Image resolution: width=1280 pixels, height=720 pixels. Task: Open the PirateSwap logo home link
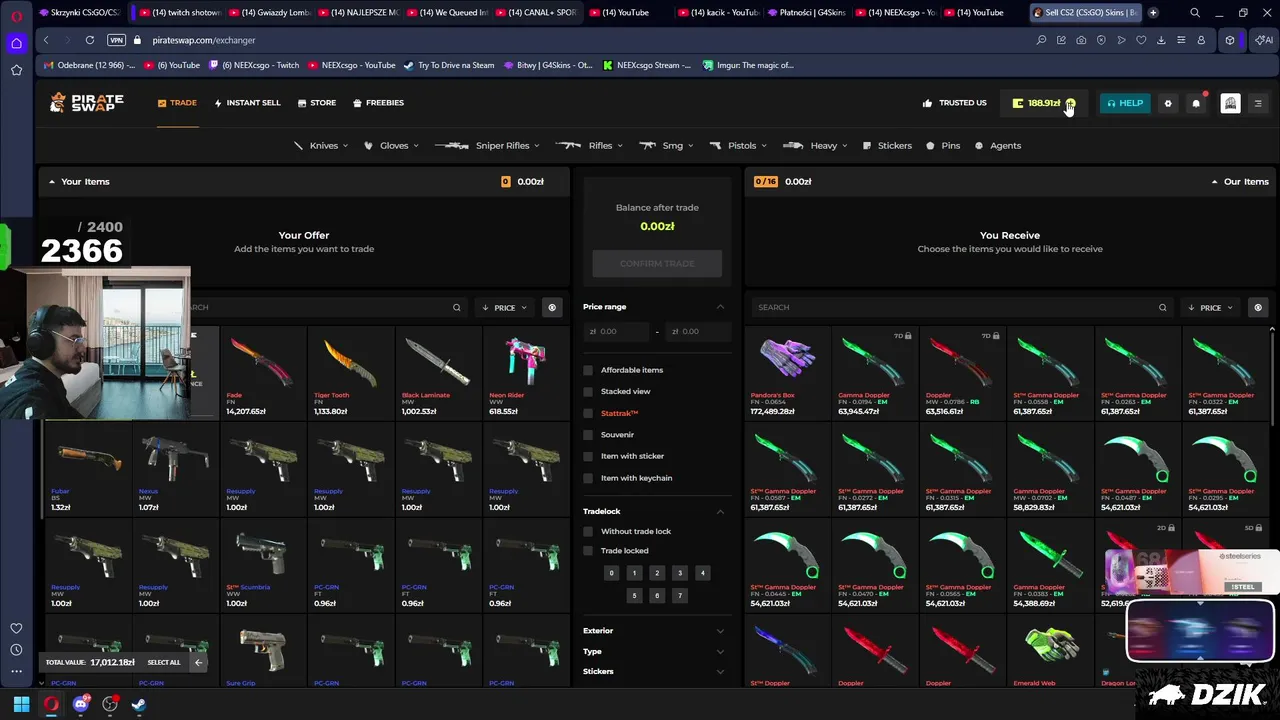pyautogui.click(x=87, y=102)
